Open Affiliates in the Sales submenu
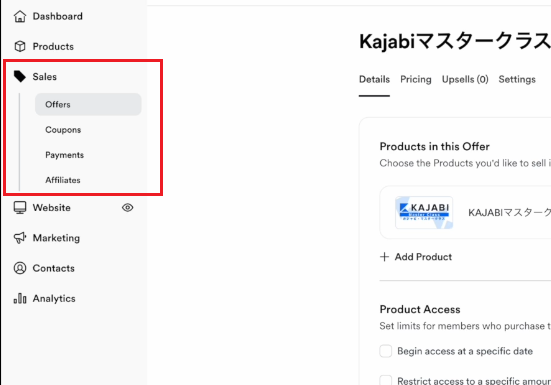Viewport: 551px width, 385px height. [63, 180]
